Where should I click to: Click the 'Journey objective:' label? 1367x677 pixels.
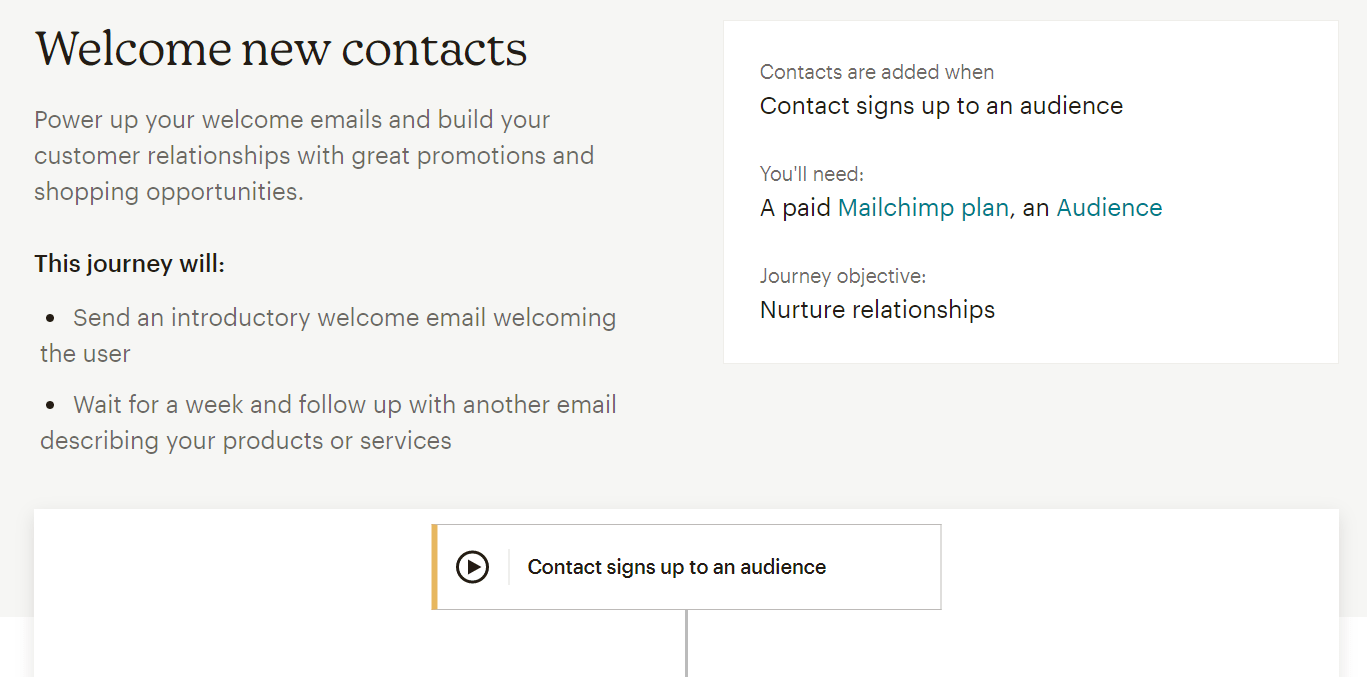click(843, 276)
